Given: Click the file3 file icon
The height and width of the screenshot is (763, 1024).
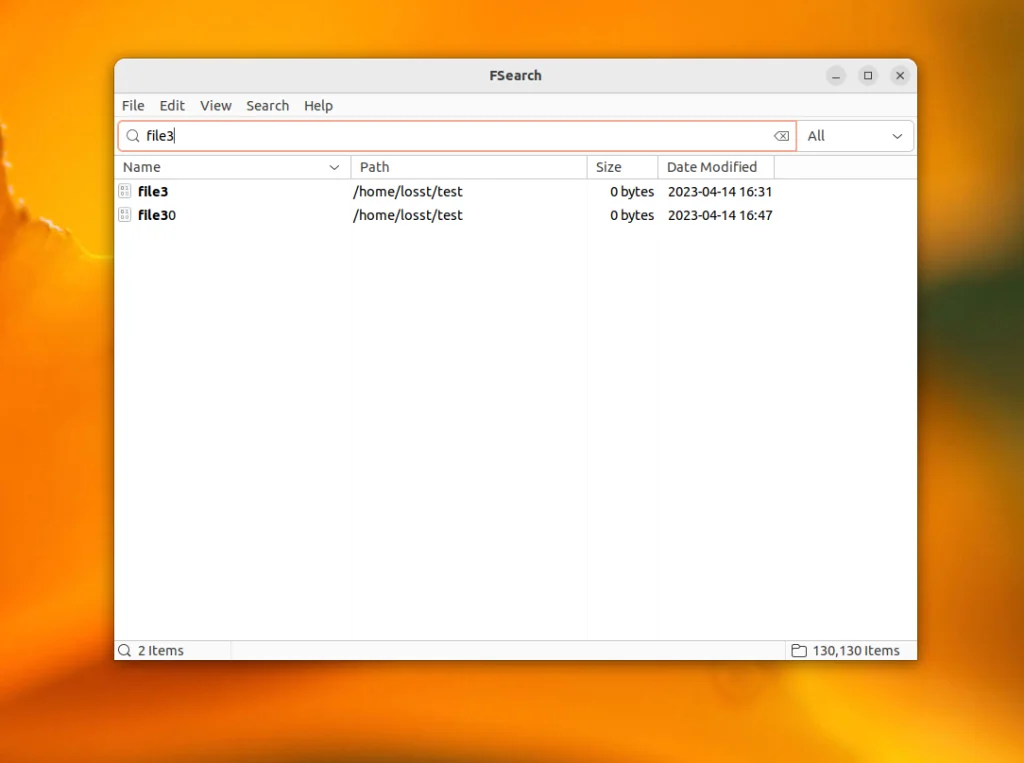Looking at the screenshot, I should click(125, 191).
